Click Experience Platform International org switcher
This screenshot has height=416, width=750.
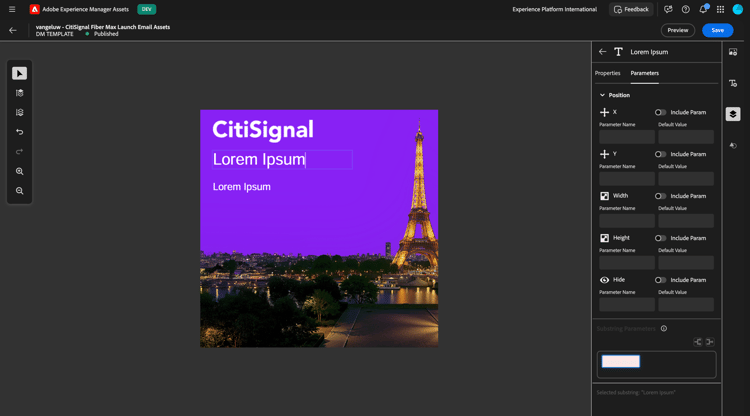tap(554, 9)
